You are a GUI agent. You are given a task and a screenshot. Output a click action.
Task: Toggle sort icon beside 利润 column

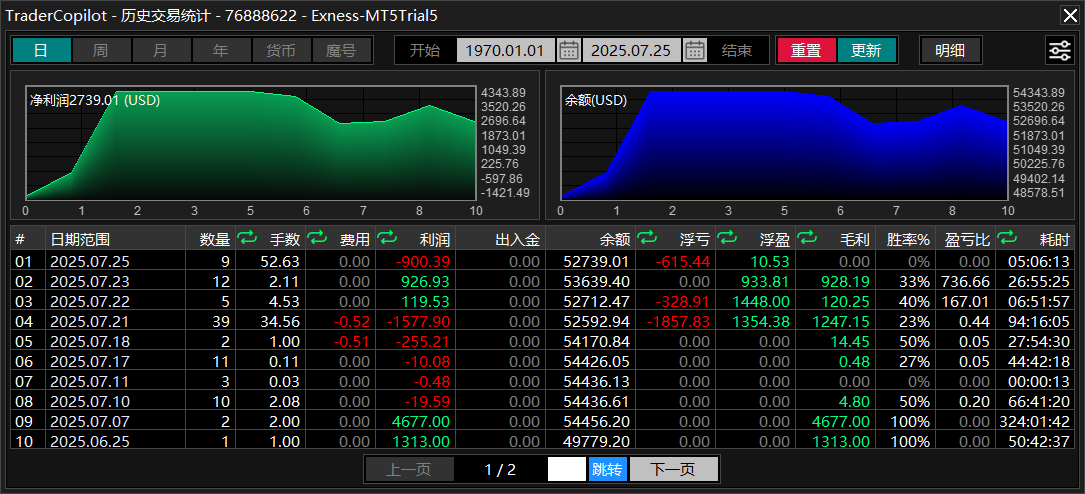click(x=387, y=239)
